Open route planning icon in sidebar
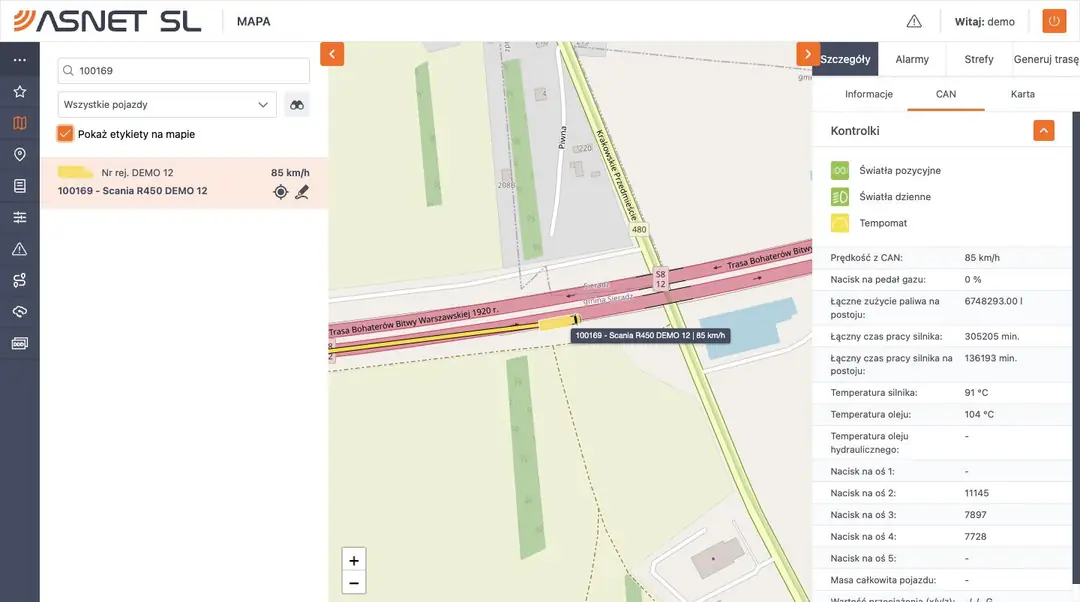1080x602 pixels. tap(19, 280)
